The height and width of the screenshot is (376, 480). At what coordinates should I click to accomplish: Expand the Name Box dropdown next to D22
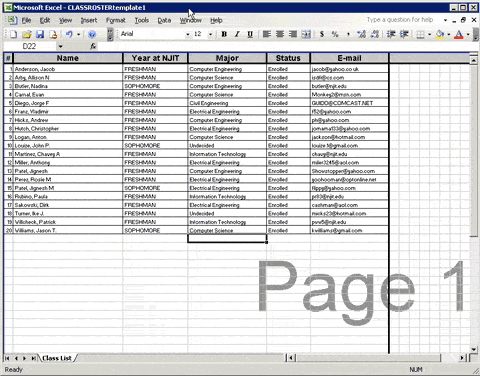point(60,46)
